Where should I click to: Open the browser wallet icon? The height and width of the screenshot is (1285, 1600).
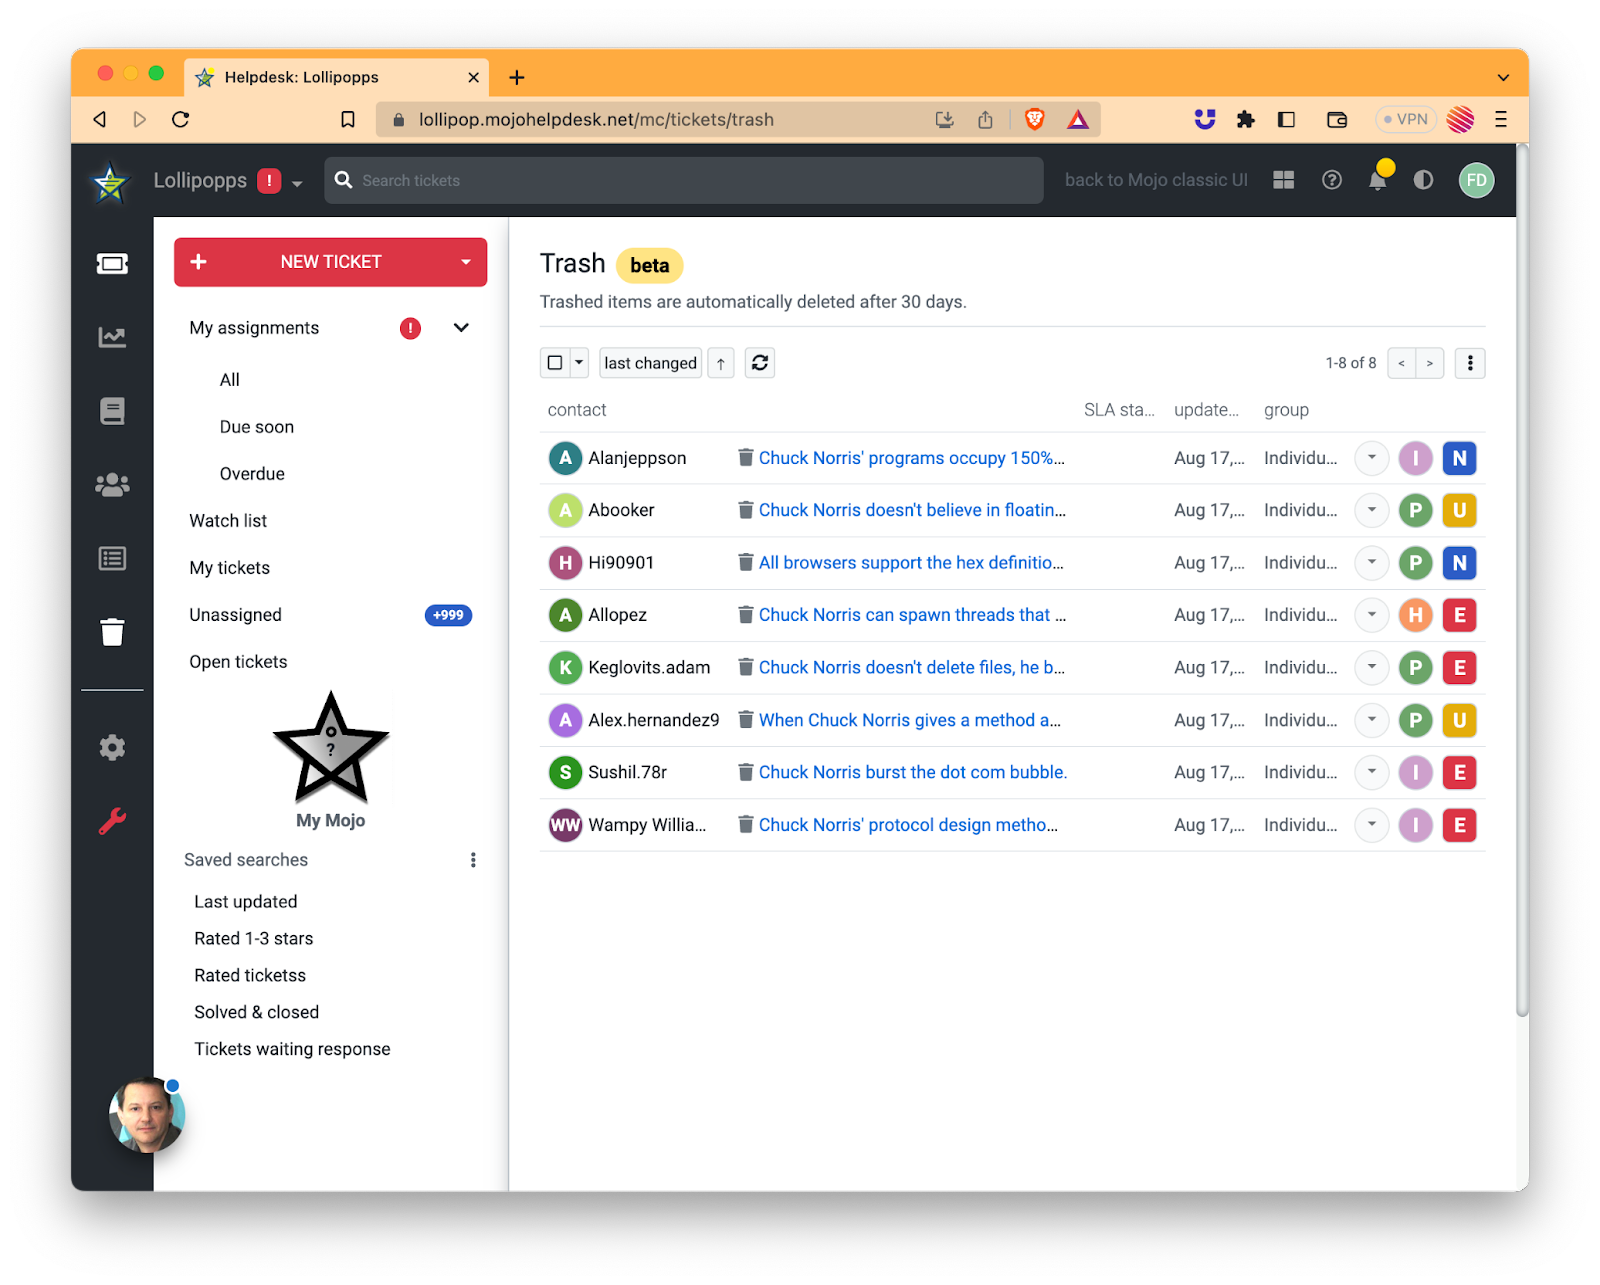click(1337, 120)
